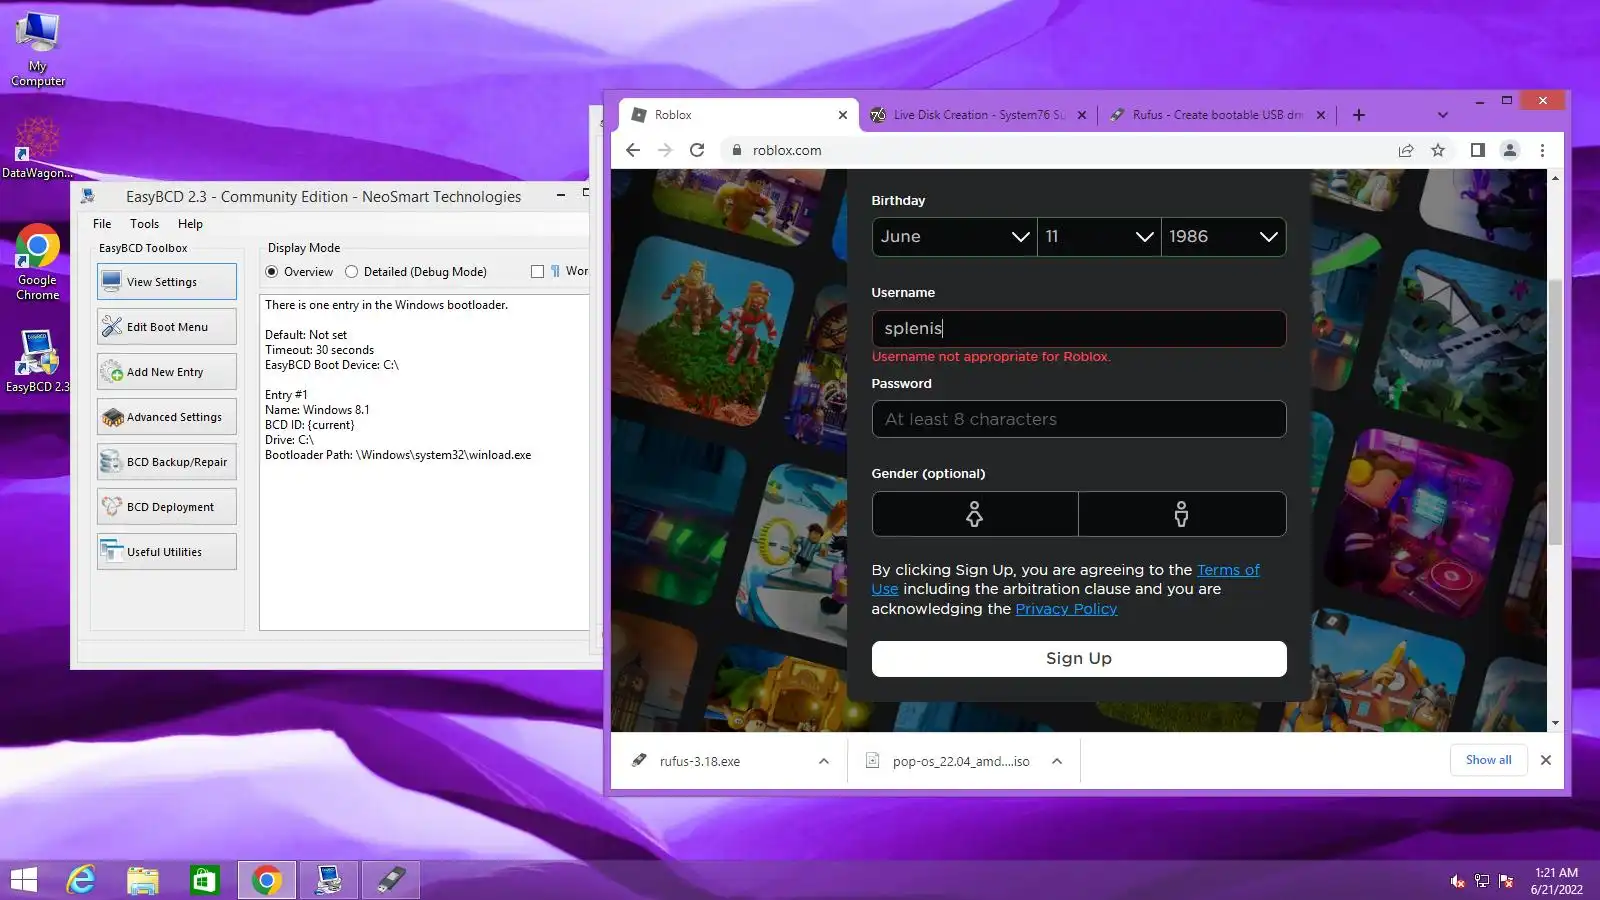Switch to Rufus taskbar button
1600x900 pixels.
[x=391, y=880]
